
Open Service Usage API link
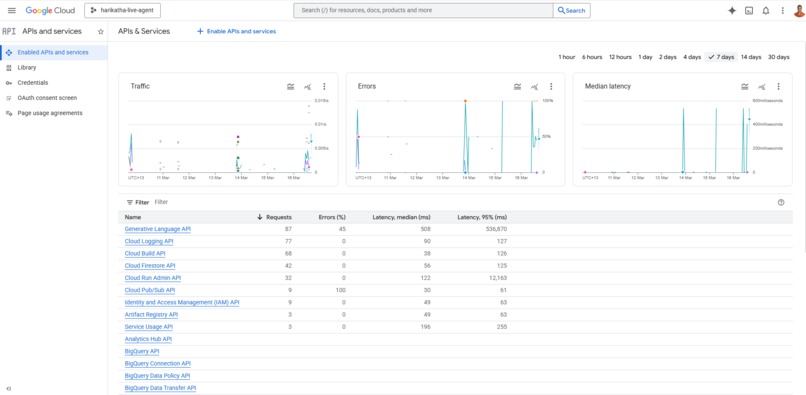tap(149, 327)
